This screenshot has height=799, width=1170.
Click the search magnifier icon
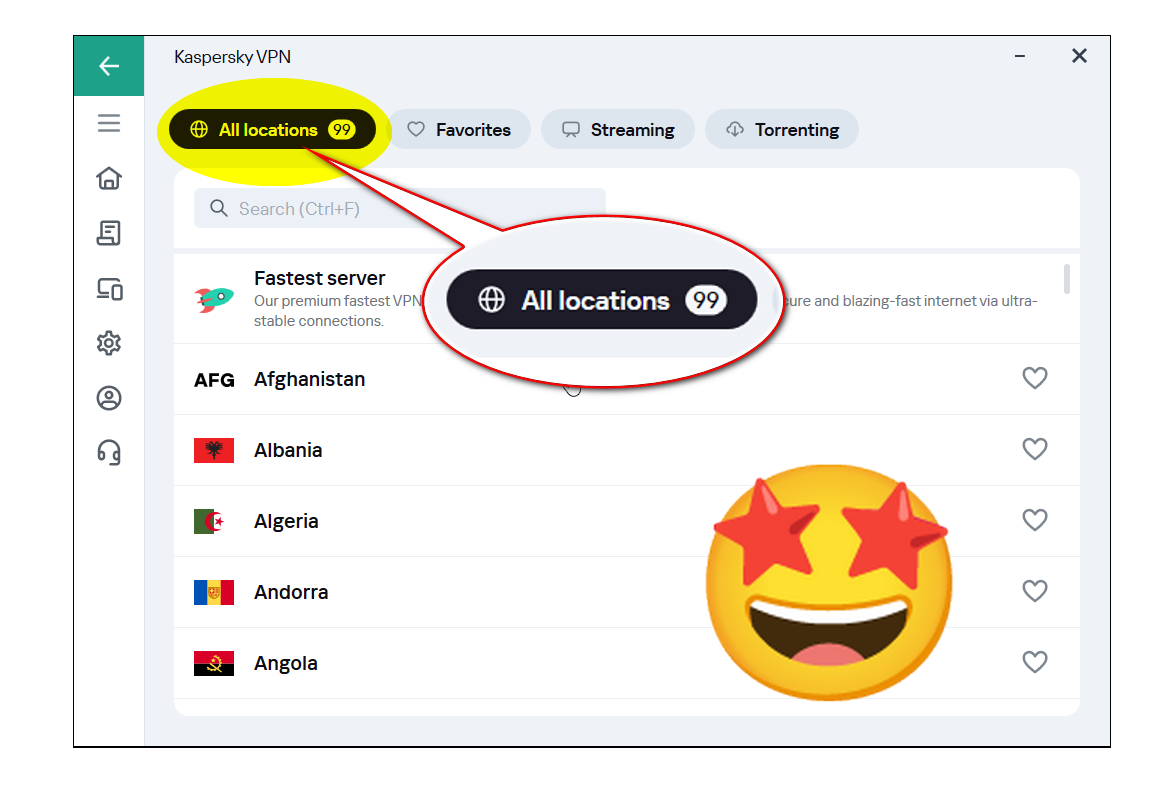coord(219,208)
